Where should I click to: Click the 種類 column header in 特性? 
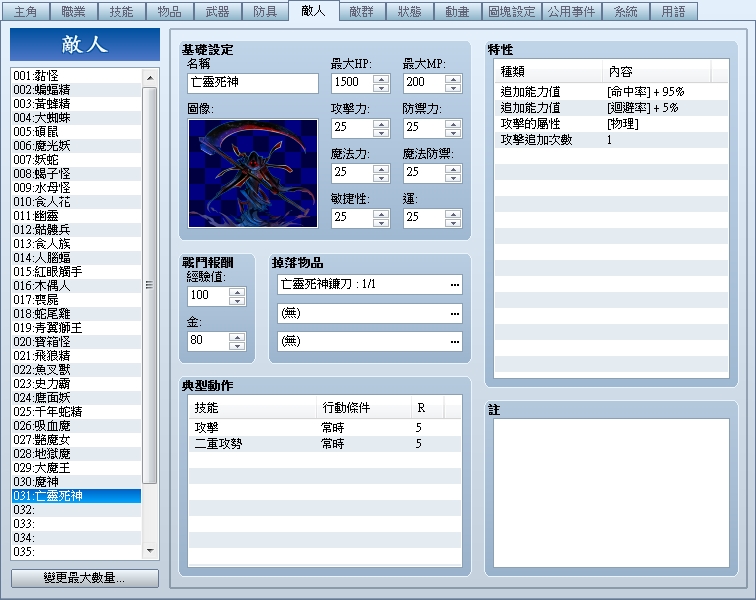pos(549,72)
